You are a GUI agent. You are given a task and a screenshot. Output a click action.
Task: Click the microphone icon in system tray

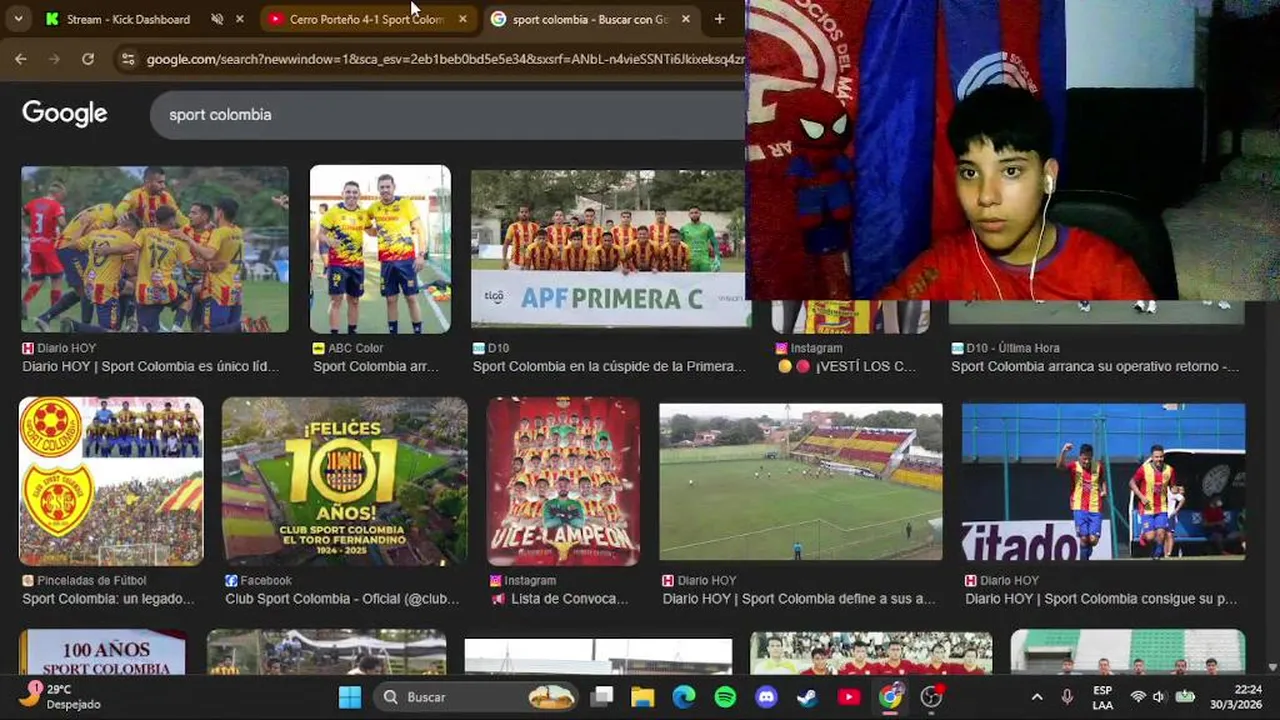pos(1067,697)
